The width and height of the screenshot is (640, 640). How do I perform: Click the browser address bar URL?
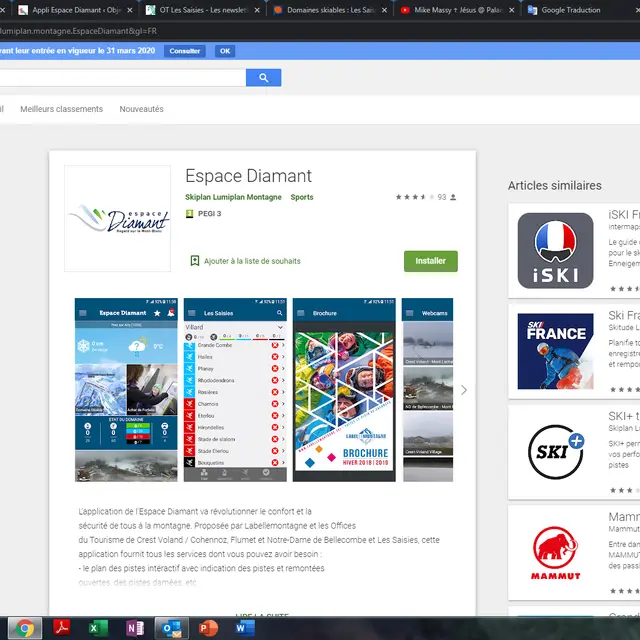(78, 31)
